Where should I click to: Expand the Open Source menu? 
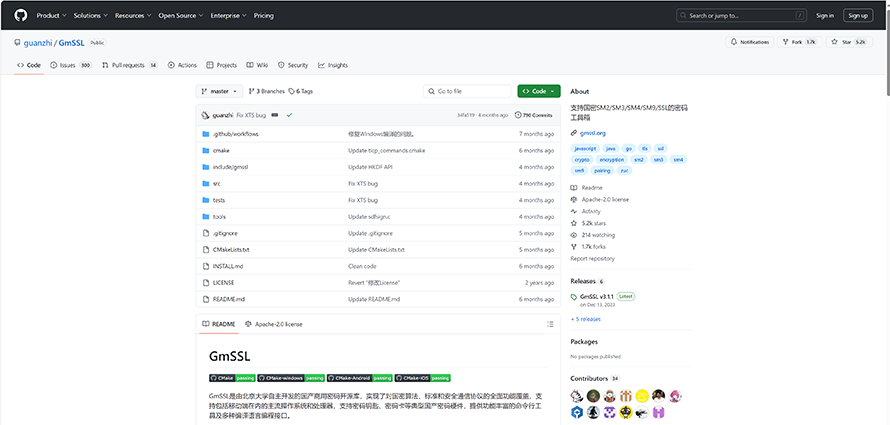181,16
